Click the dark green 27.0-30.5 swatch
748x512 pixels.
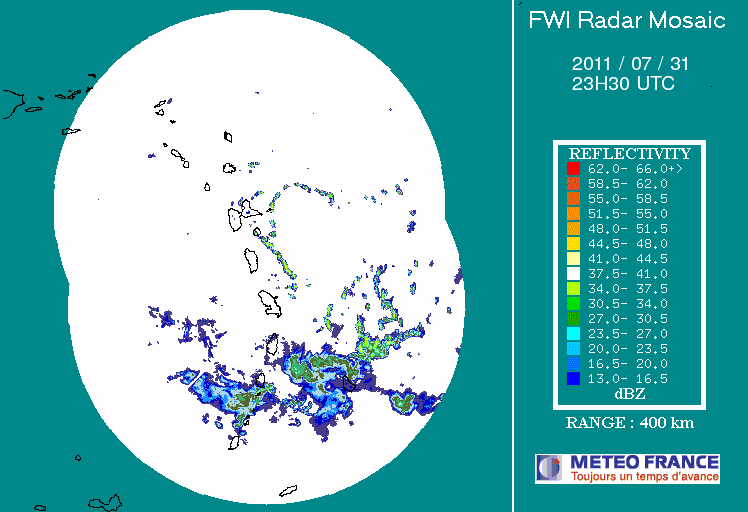point(573,318)
